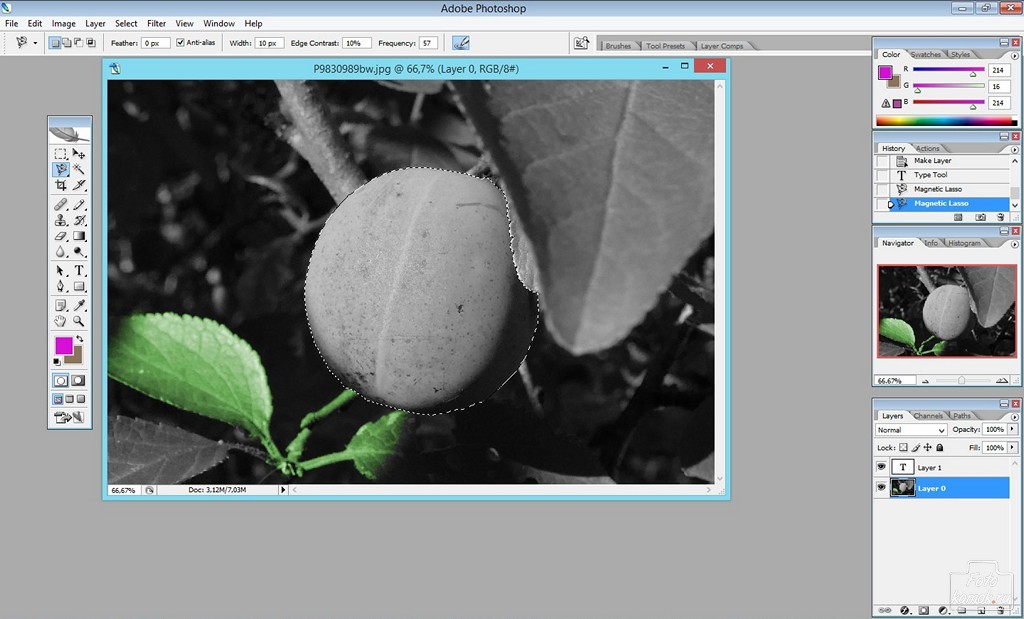Select the Move tool
Screen dimensions: 1024x619
(79, 153)
